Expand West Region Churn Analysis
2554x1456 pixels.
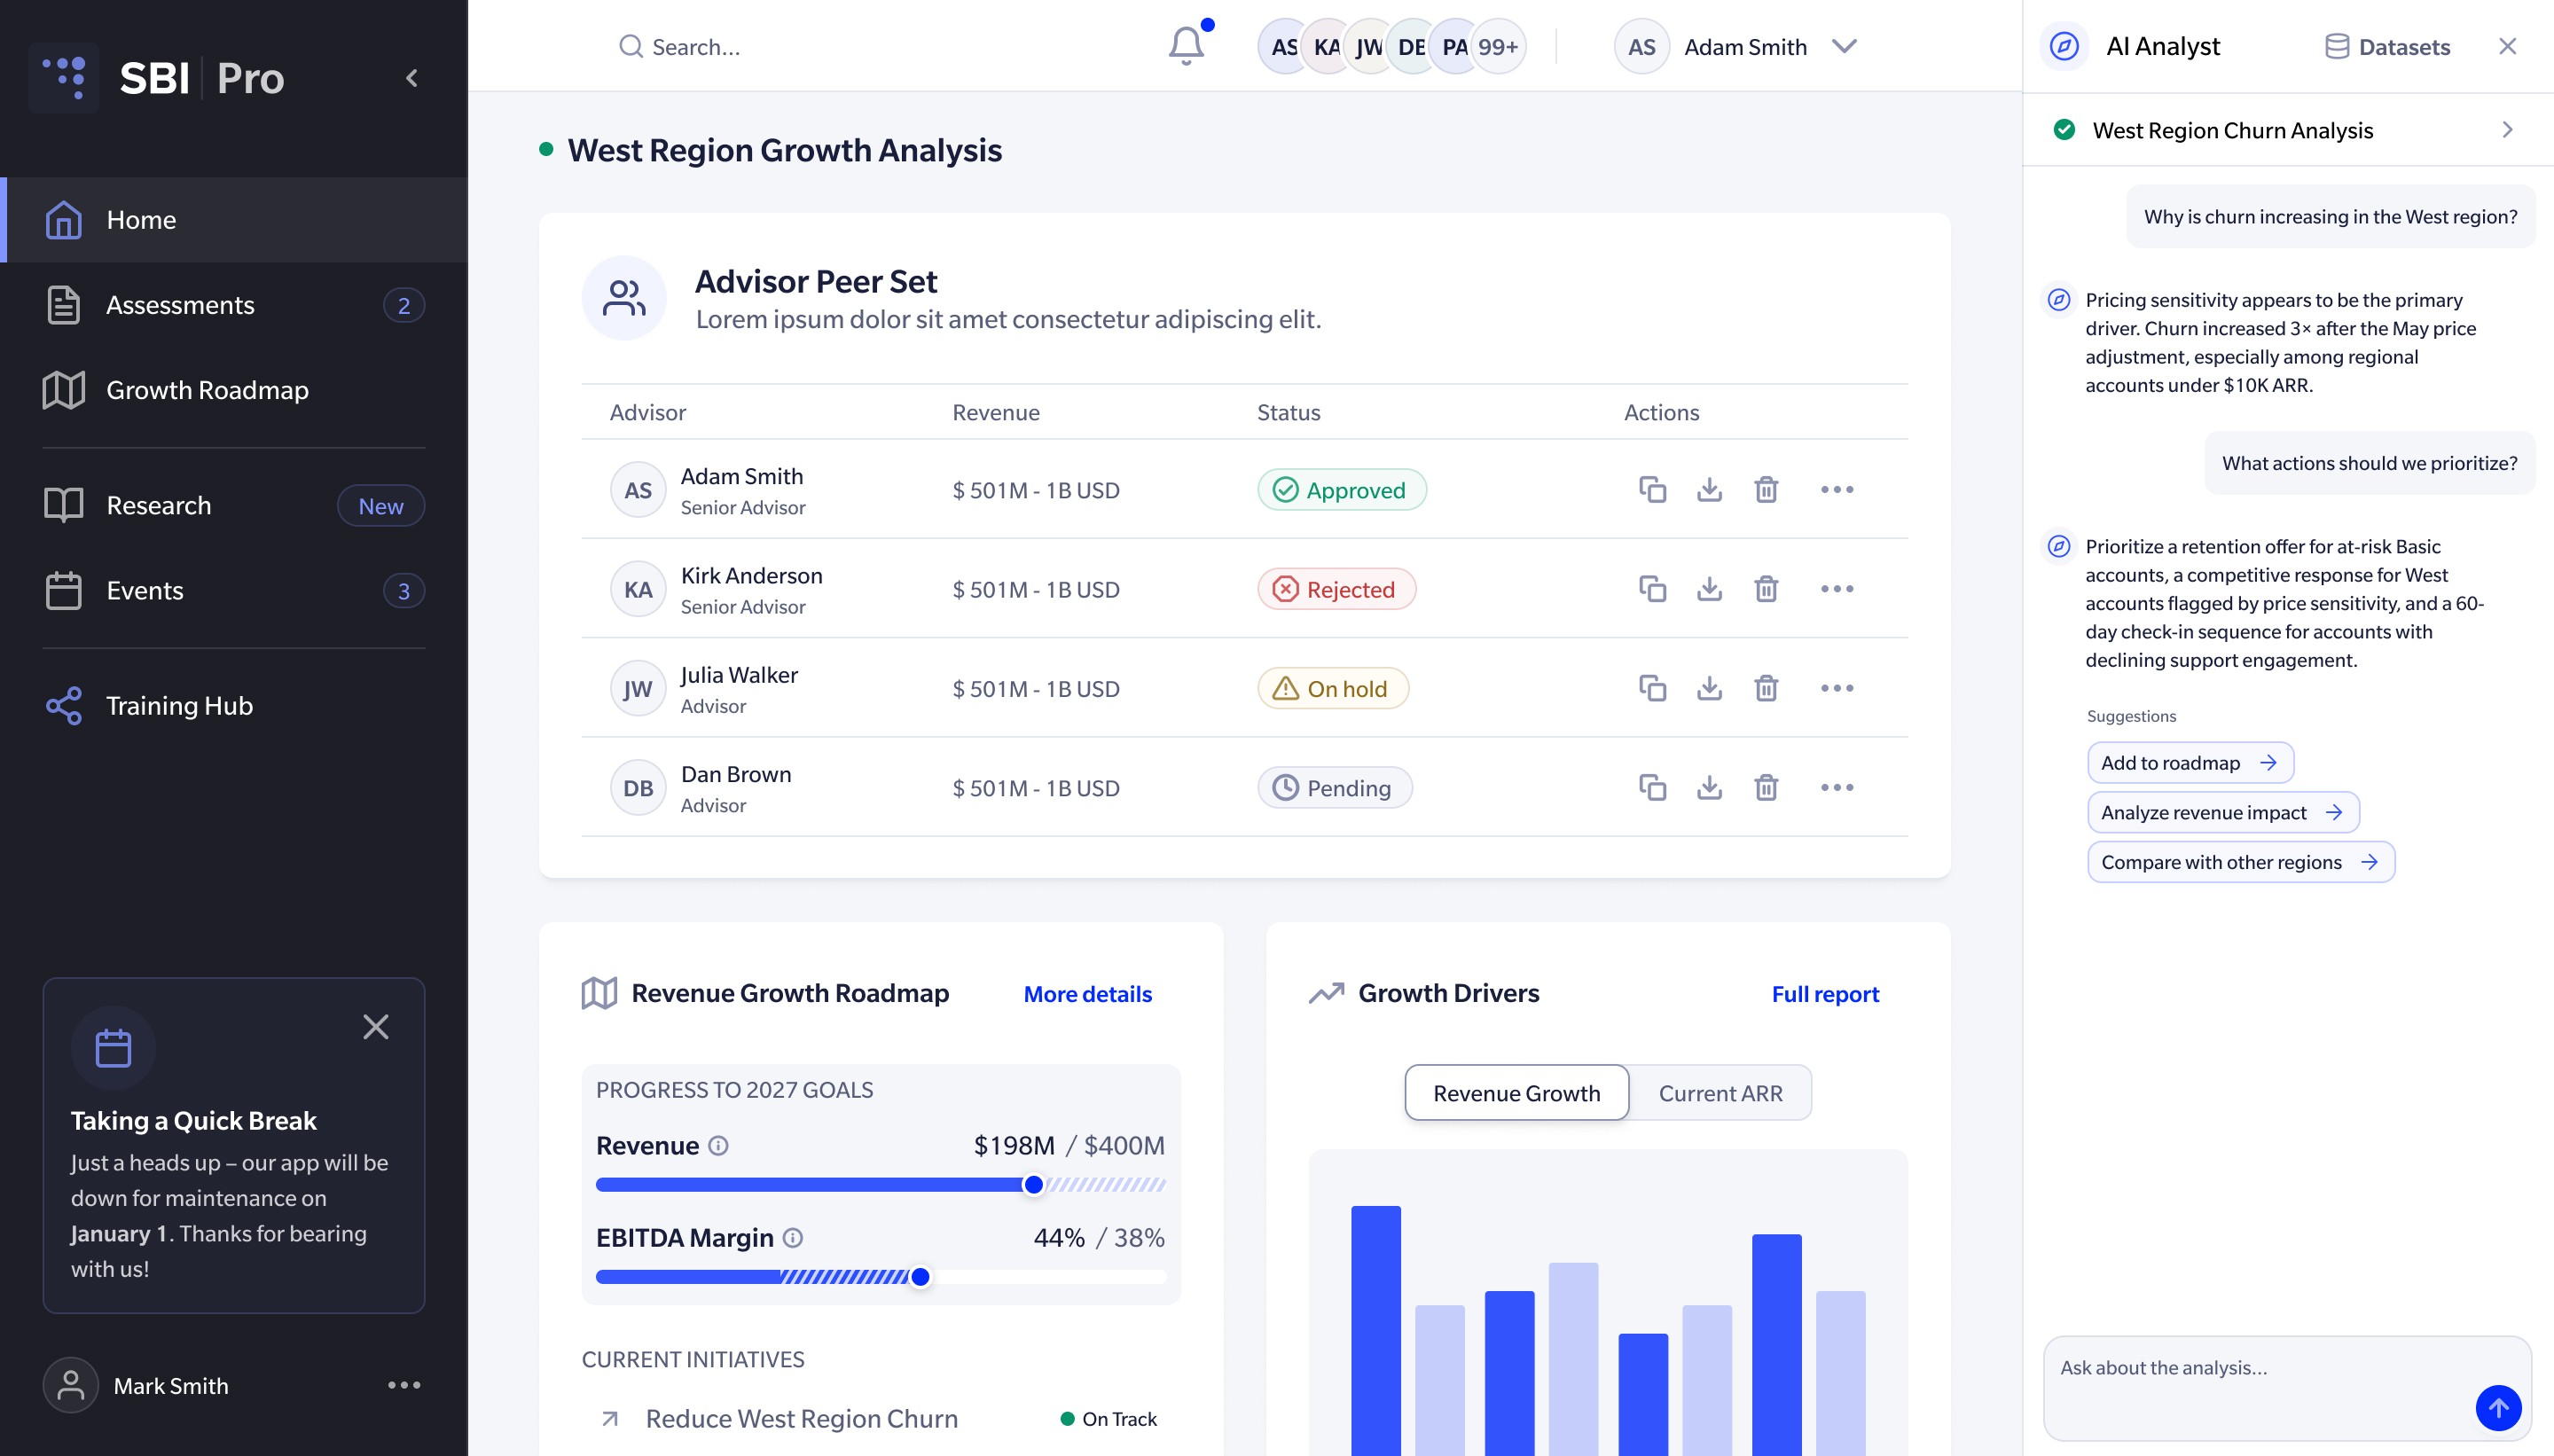(x=2288, y=130)
